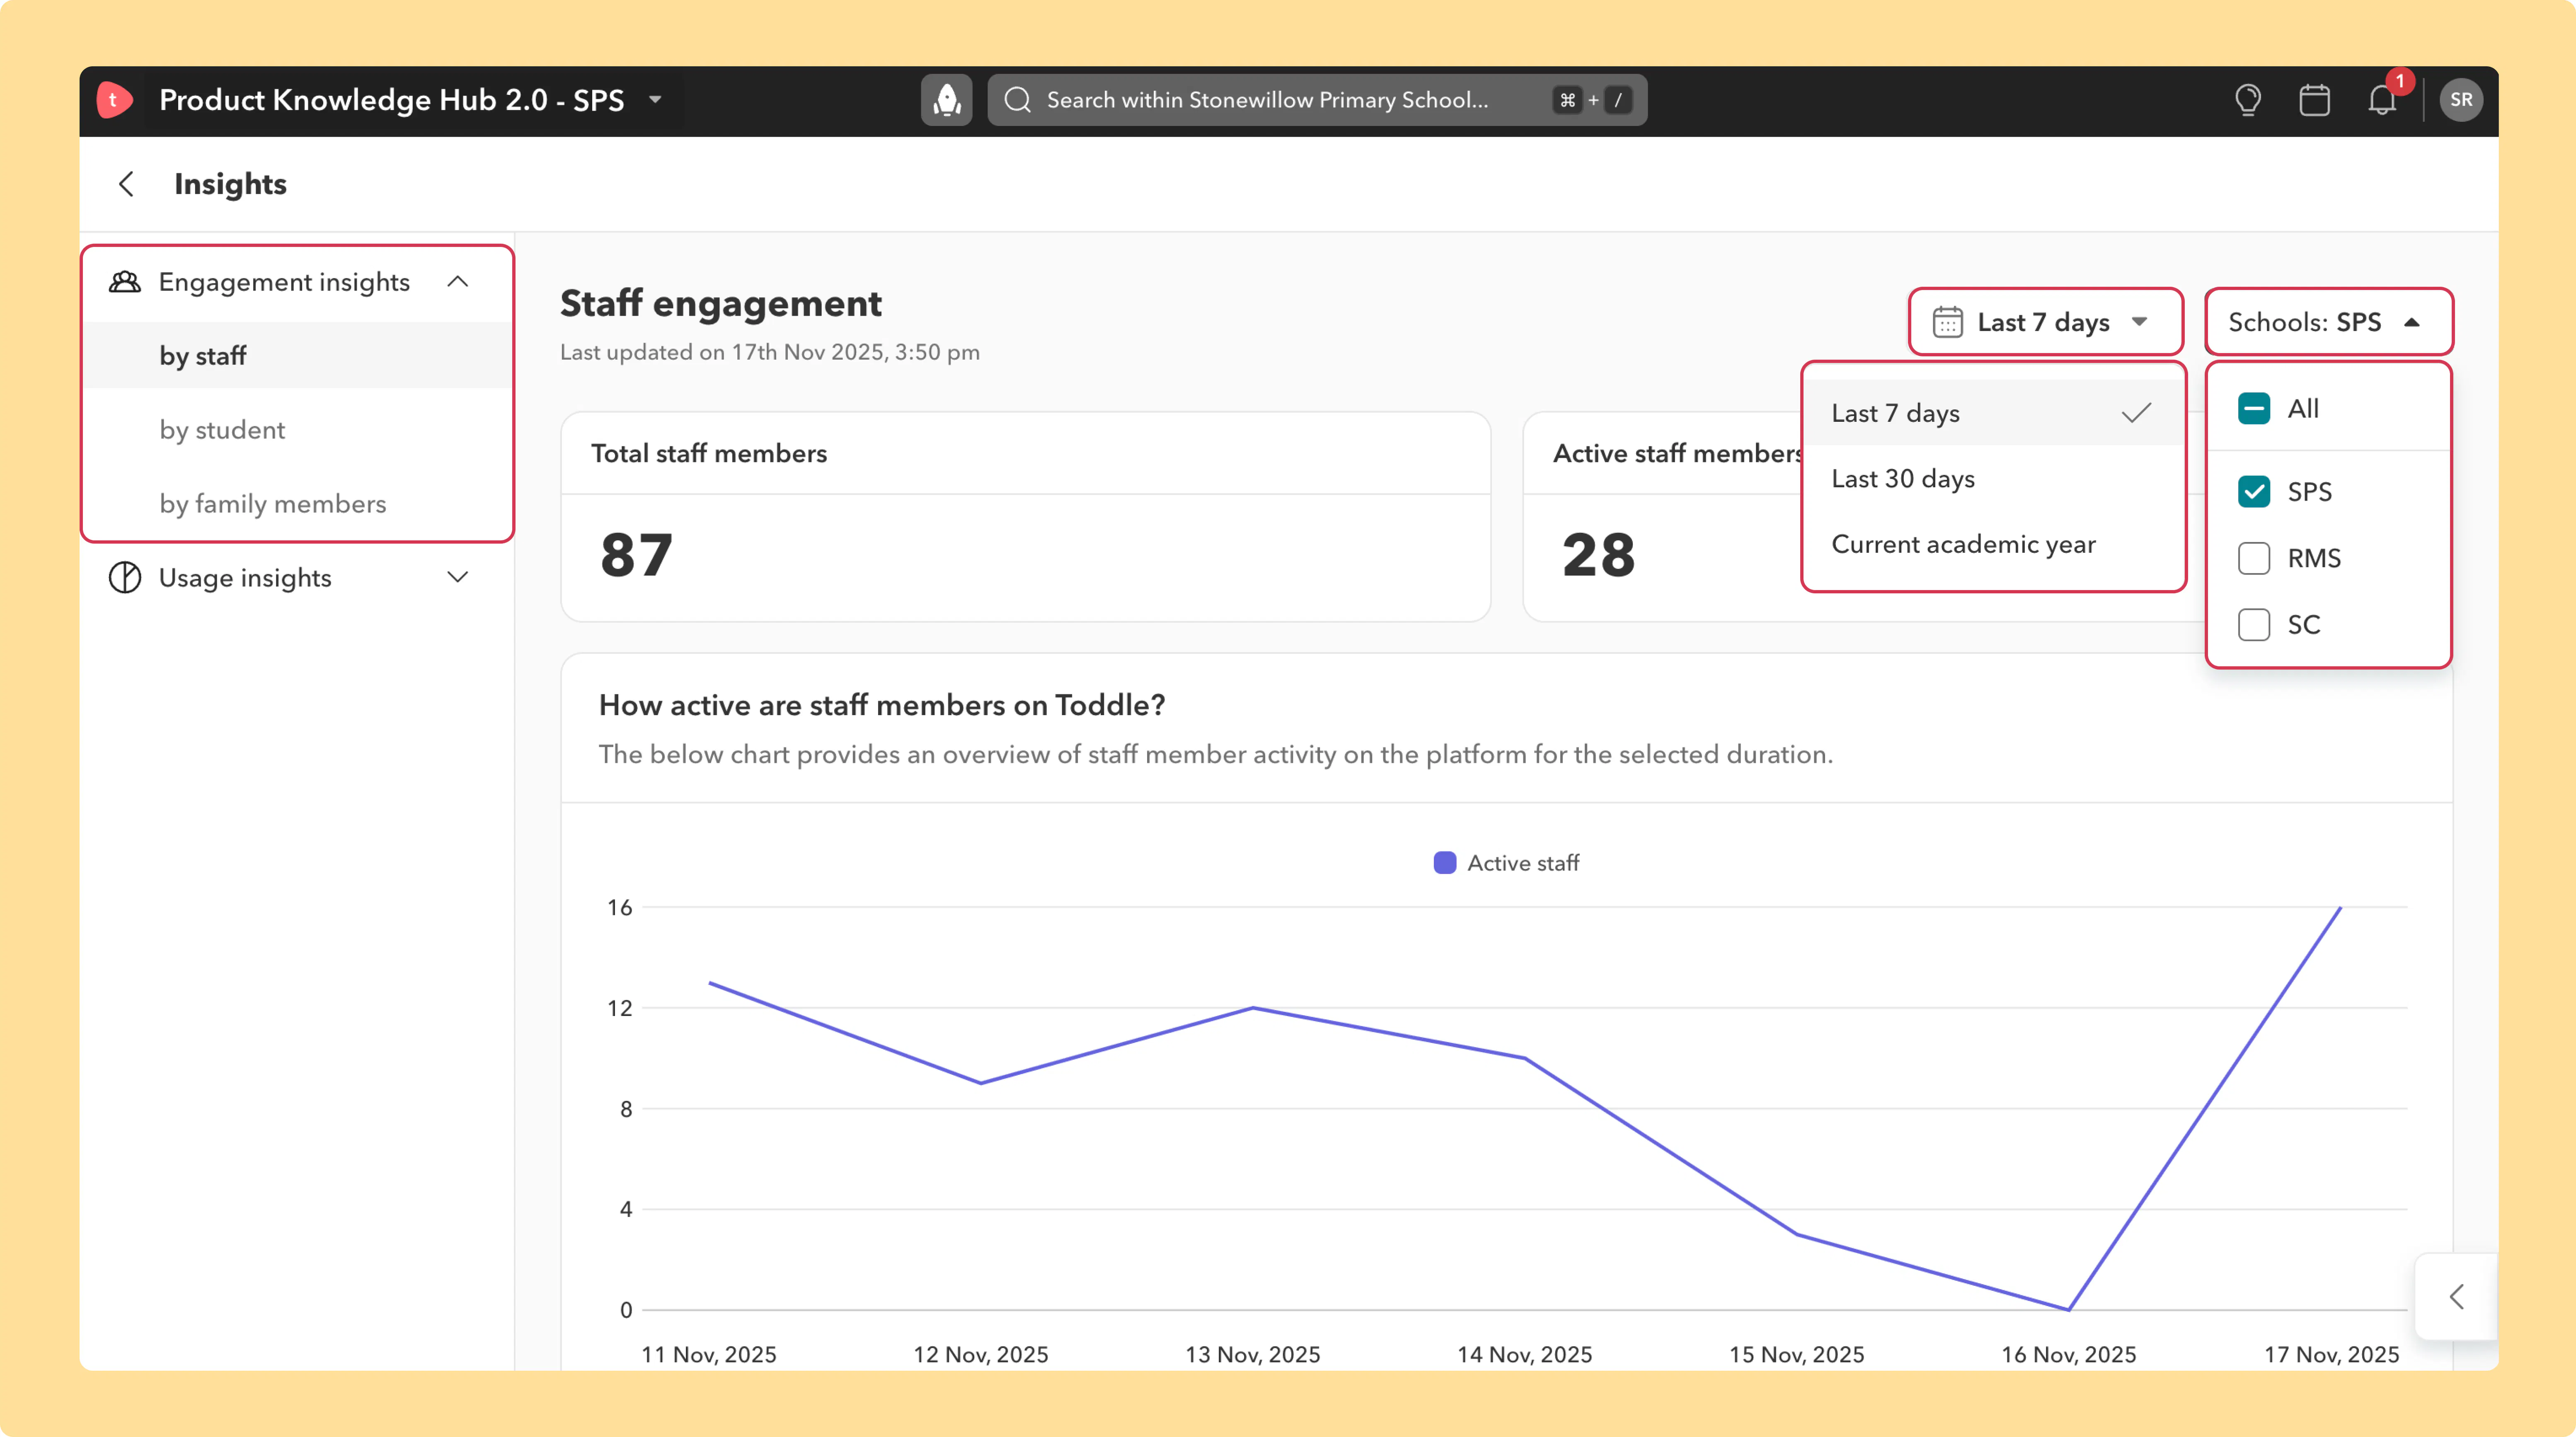The height and width of the screenshot is (1437, 2576).
Task: Close the Schools: SPS dropdown
Action: click(2329, 322)
